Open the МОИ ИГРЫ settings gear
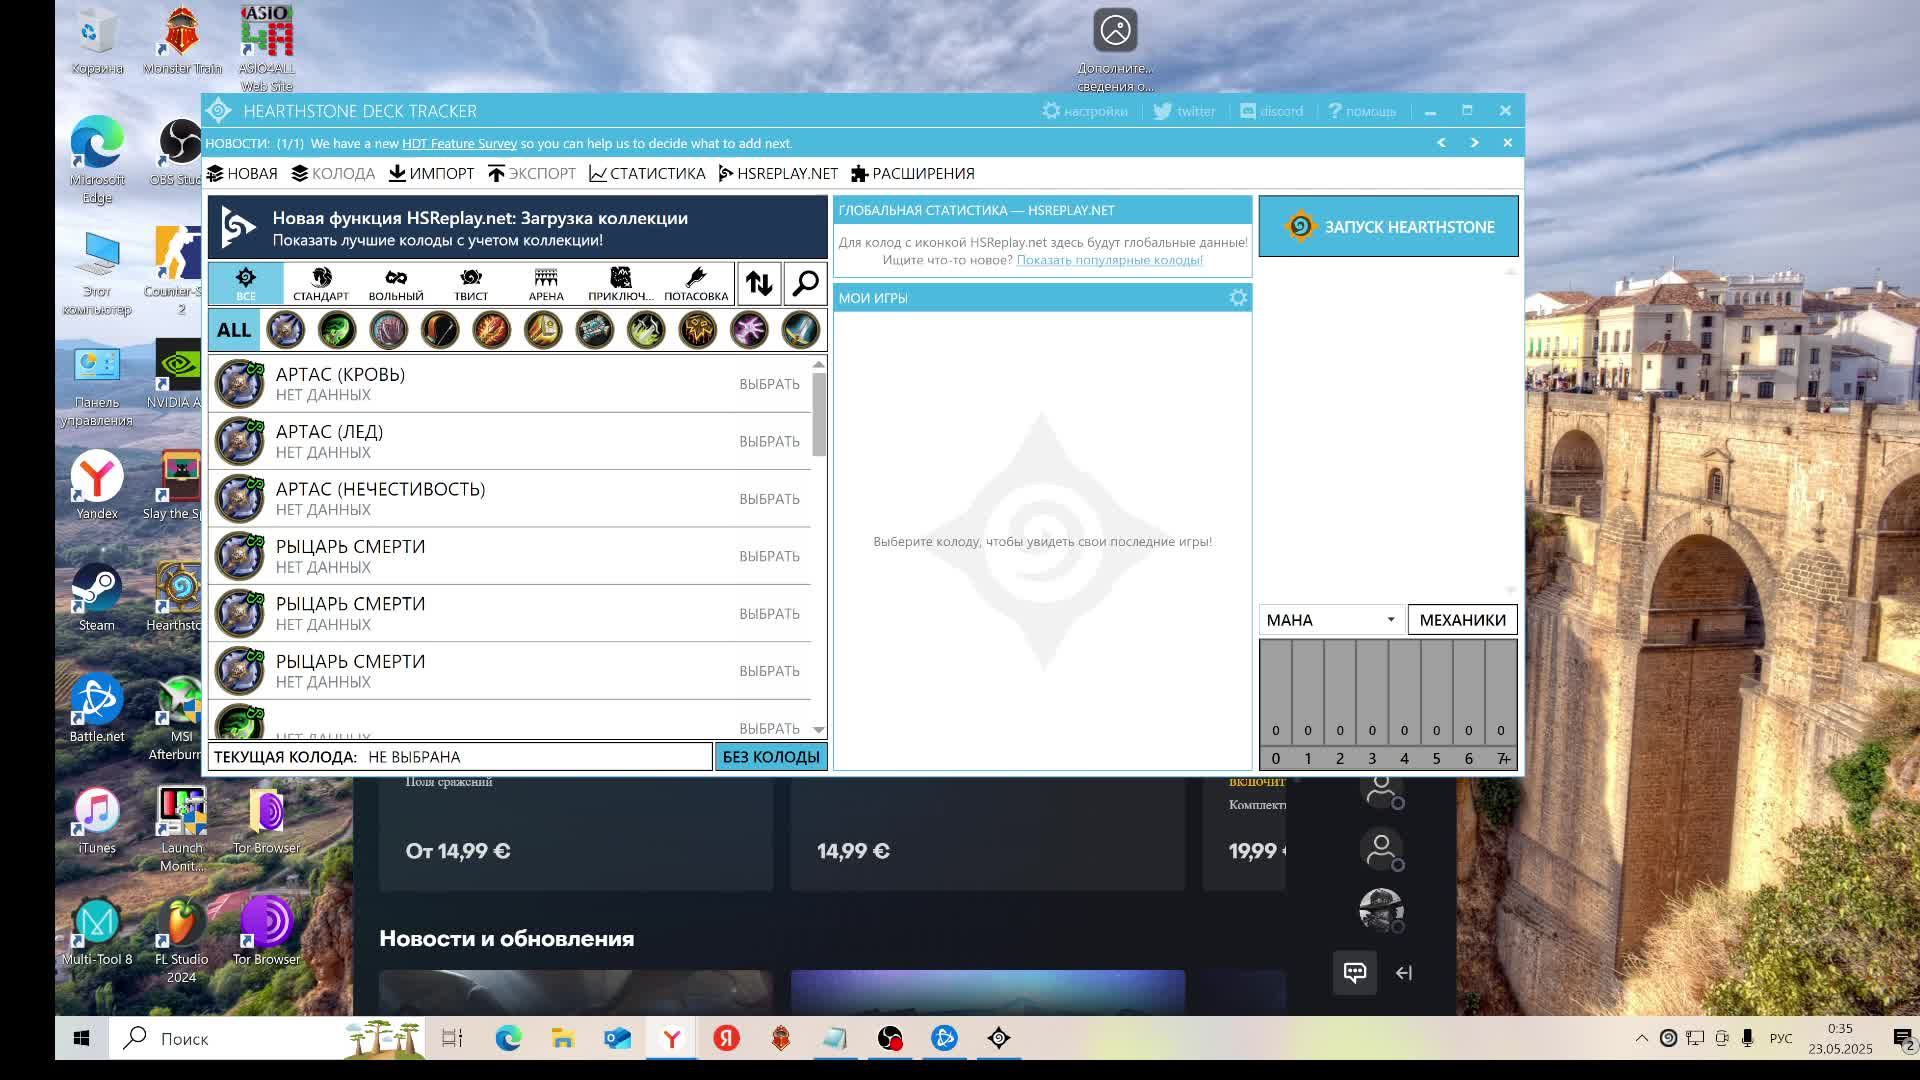Viewport: 1920px width, 1080px height. click(1238, 297)
